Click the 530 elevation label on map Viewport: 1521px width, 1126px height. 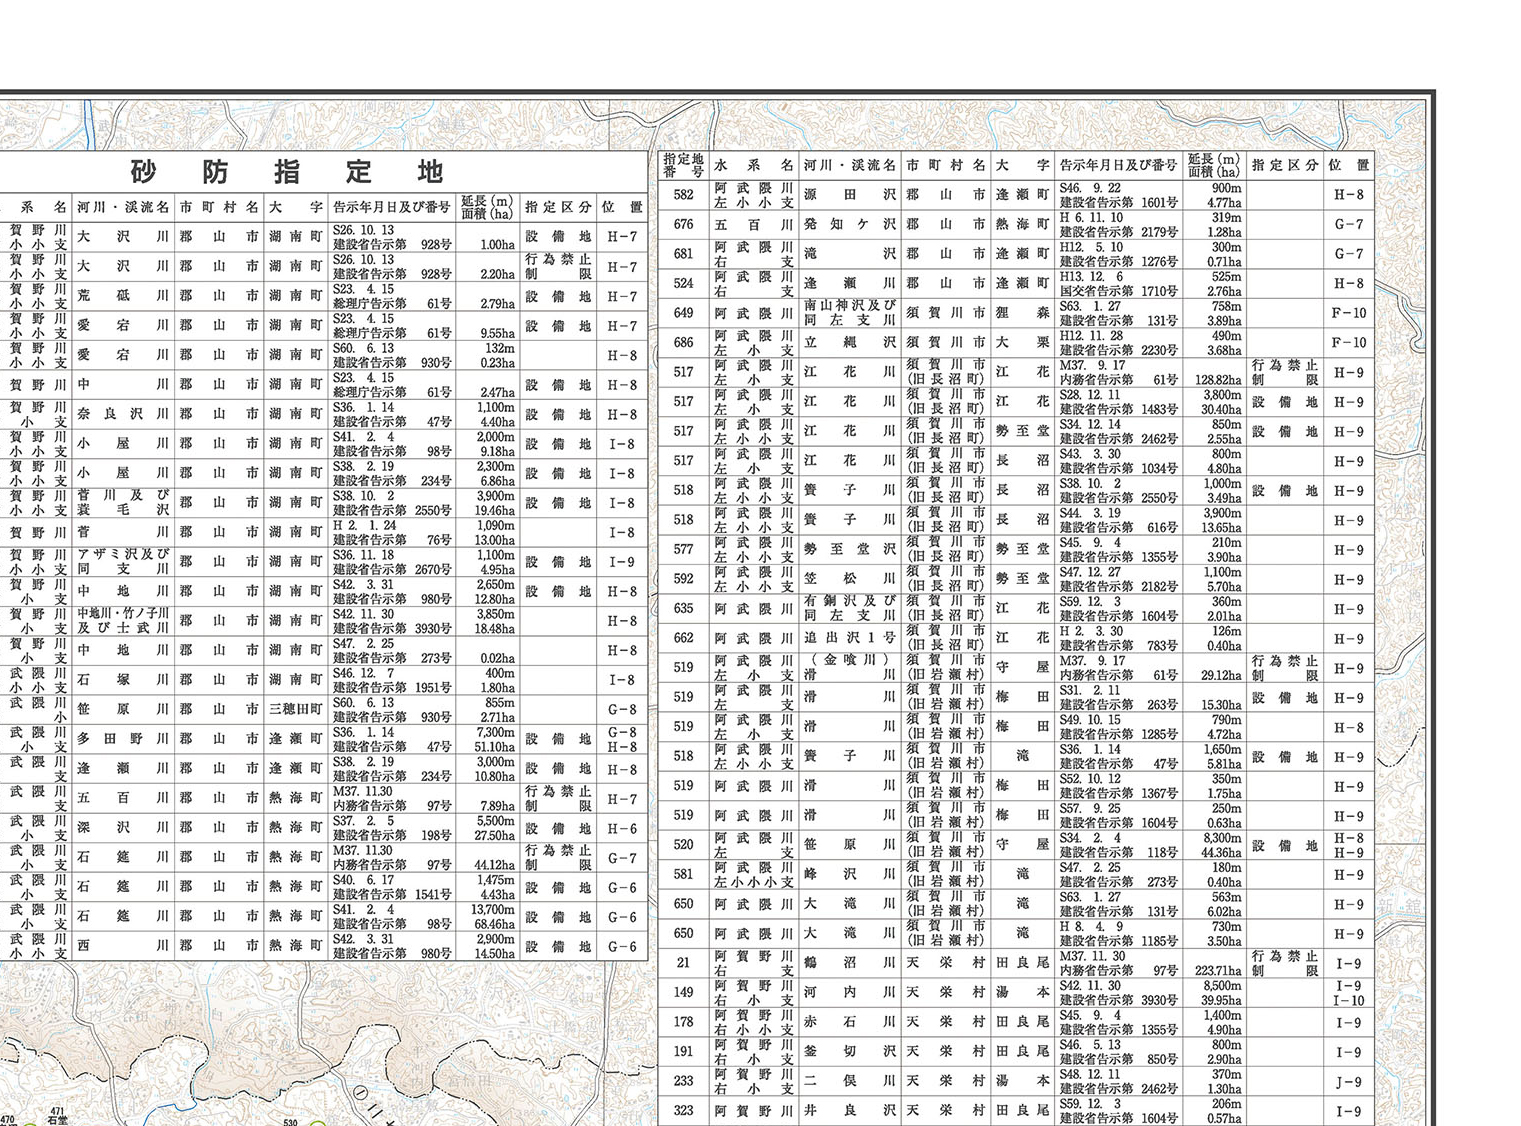[x=290, y=1122]
